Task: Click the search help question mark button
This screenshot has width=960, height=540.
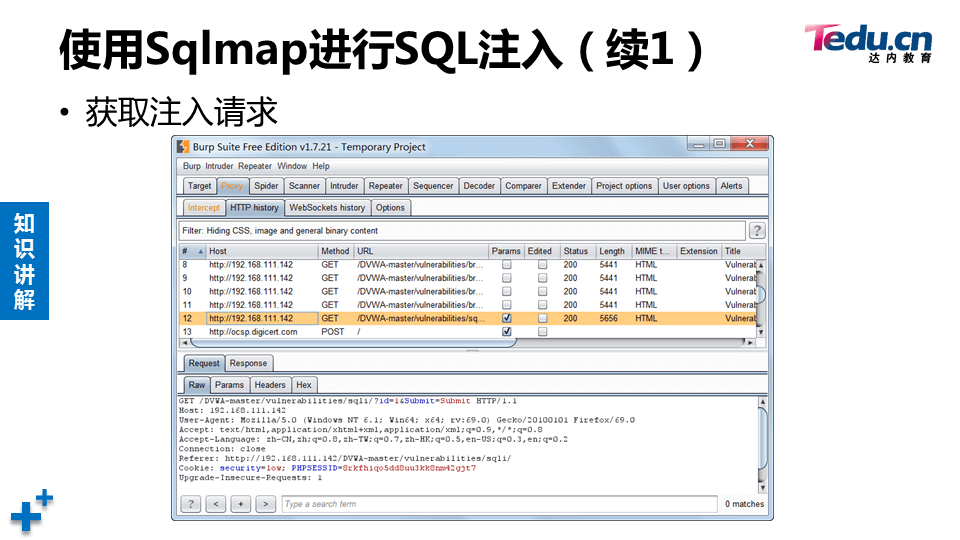Action: 190,504
